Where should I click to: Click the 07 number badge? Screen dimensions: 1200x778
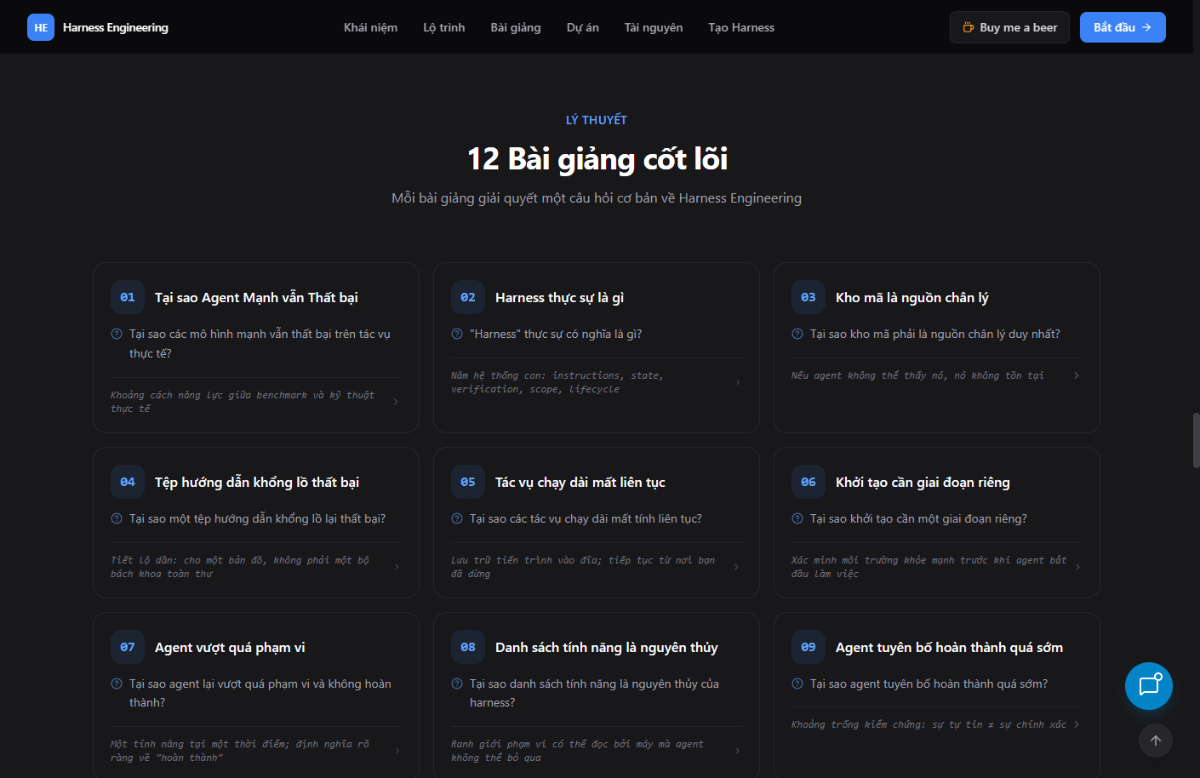[x=128, y=647]
